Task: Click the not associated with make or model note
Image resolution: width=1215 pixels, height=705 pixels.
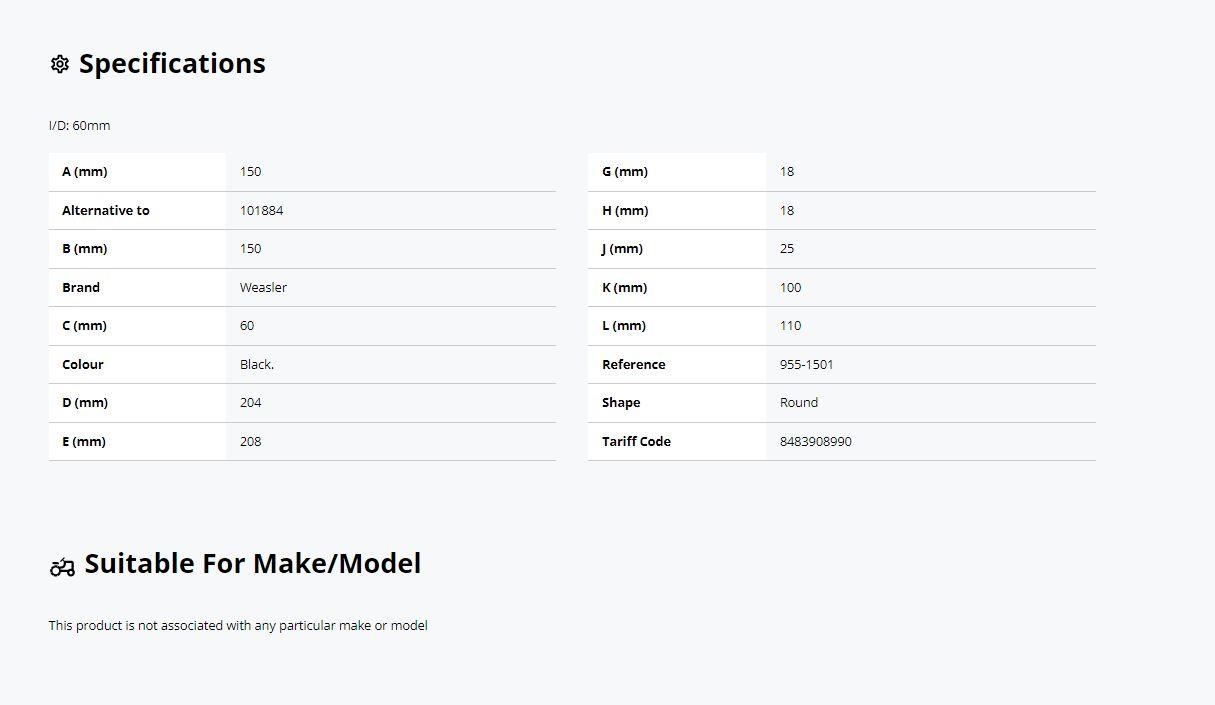Action: pyautogui.click(x=238, y=626)
